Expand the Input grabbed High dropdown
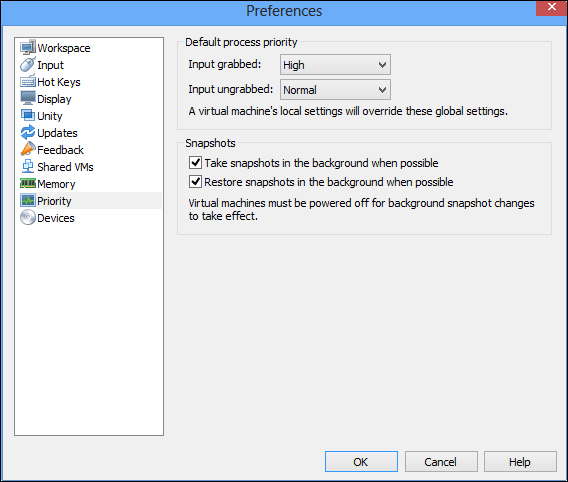 click(335, 65)
